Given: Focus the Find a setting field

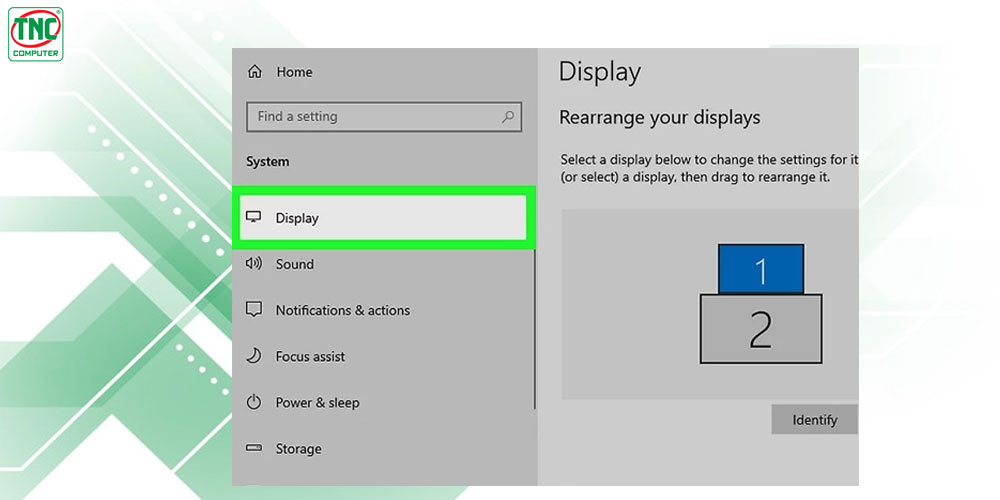Looking at the screenshot, I should (x=384, y=117).
